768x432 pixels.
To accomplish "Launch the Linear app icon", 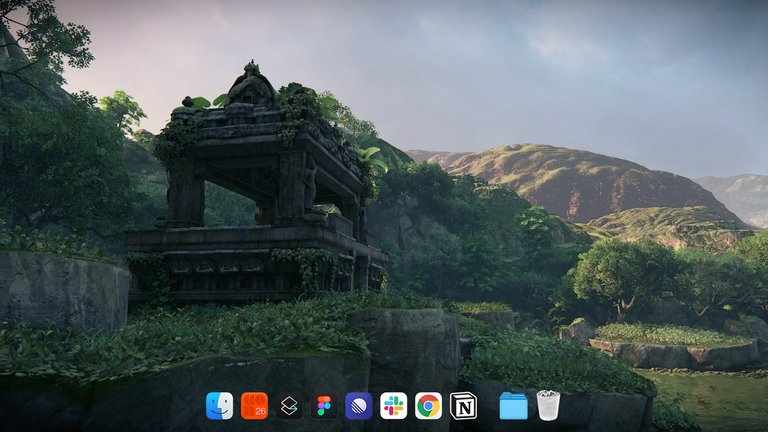I will [359, 406].
